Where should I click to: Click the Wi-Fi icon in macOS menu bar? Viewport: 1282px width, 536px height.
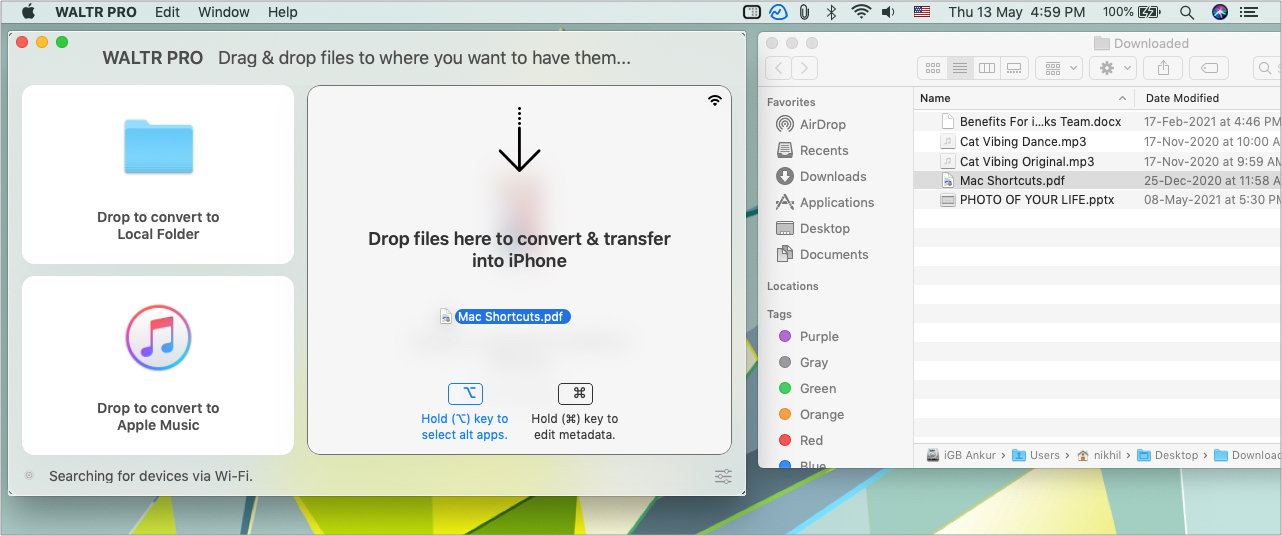coord(860,12)
